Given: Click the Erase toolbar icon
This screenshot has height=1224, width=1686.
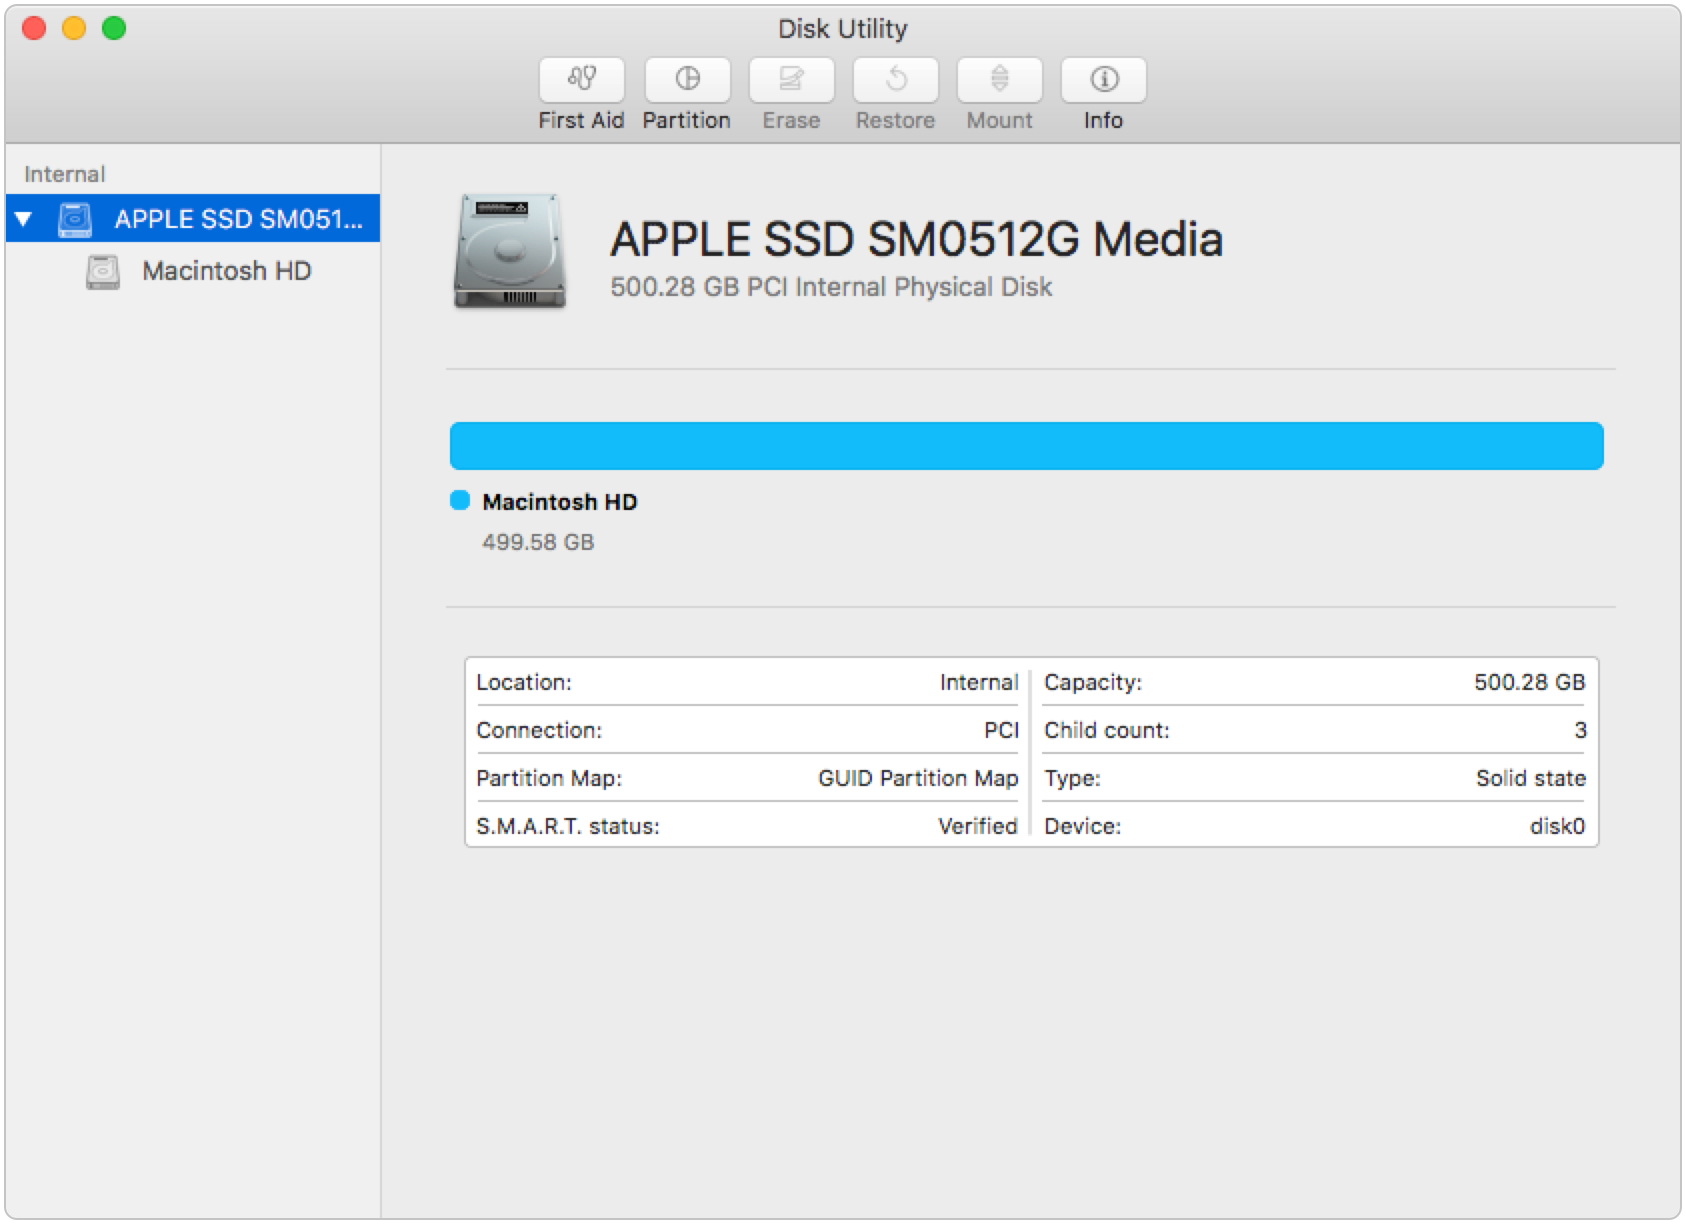Looking at the screenshot, I should pyautogui.click(x=792, y=79).
